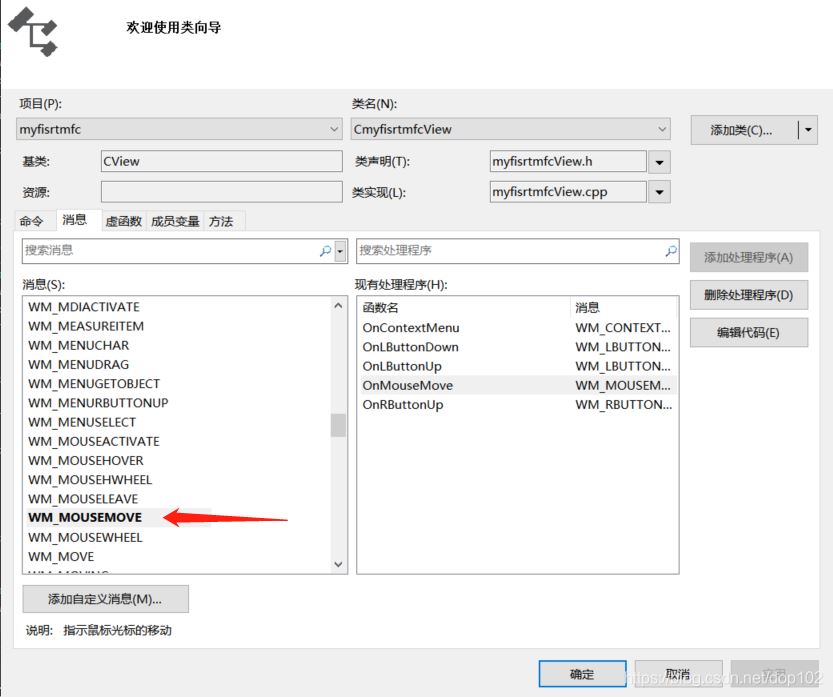
Task: Click the 函数名 column header
Action: click(464, 308)
